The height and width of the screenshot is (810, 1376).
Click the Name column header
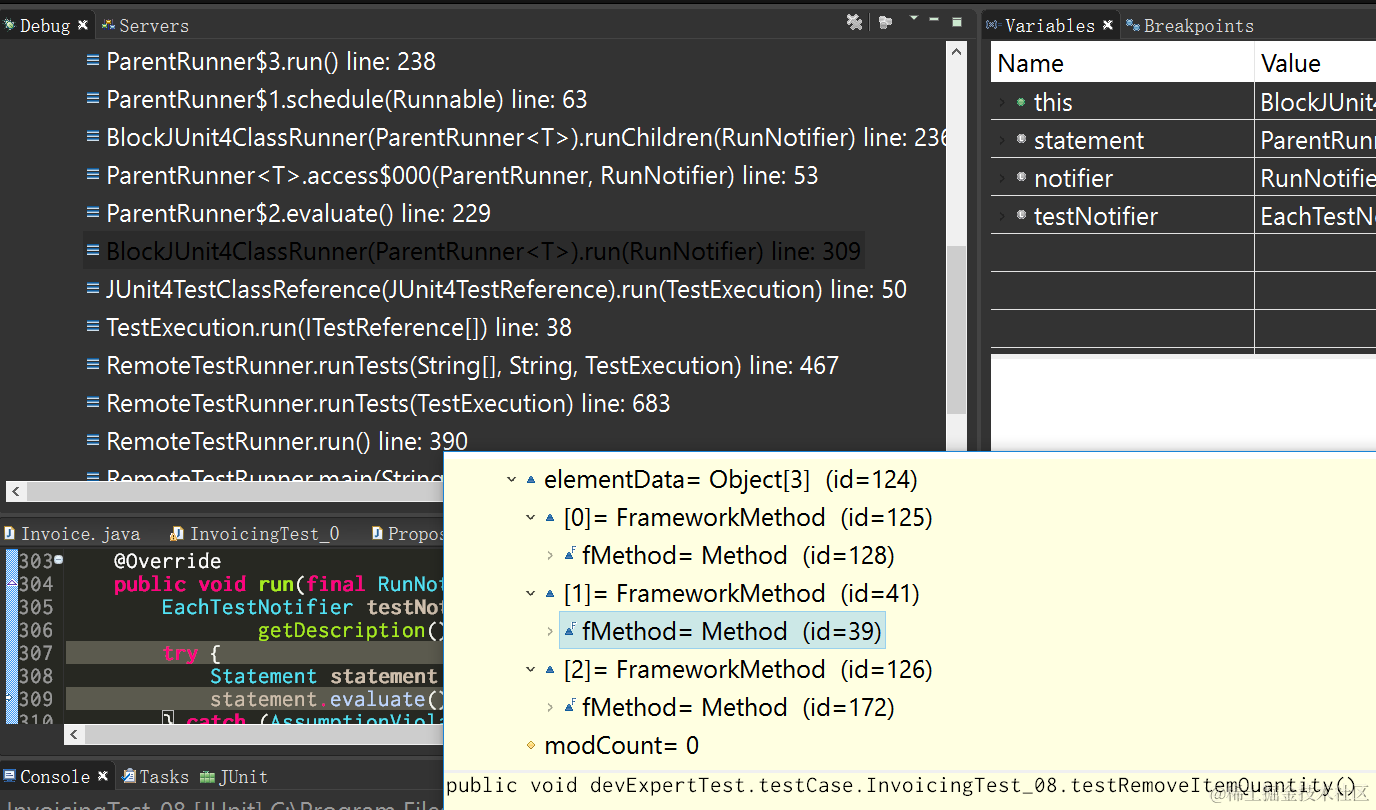pos(1123,64)
